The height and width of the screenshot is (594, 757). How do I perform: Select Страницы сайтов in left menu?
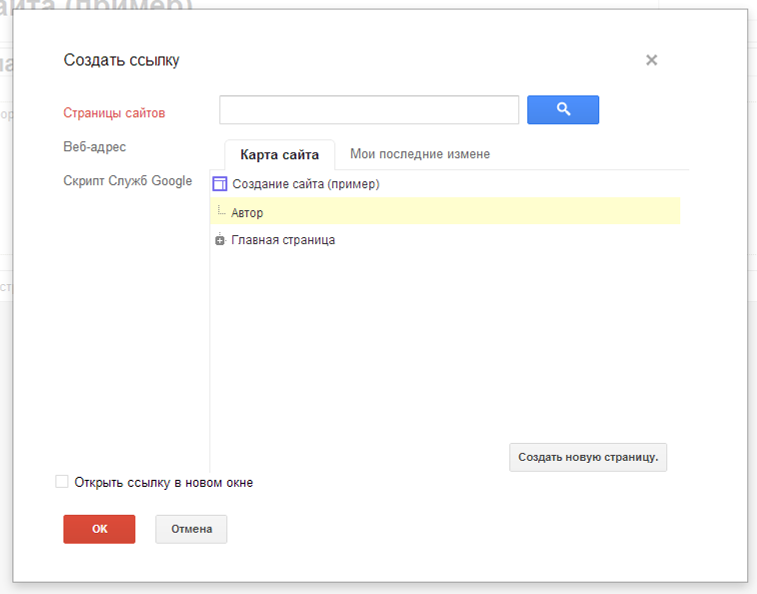(x=114, y=113)
